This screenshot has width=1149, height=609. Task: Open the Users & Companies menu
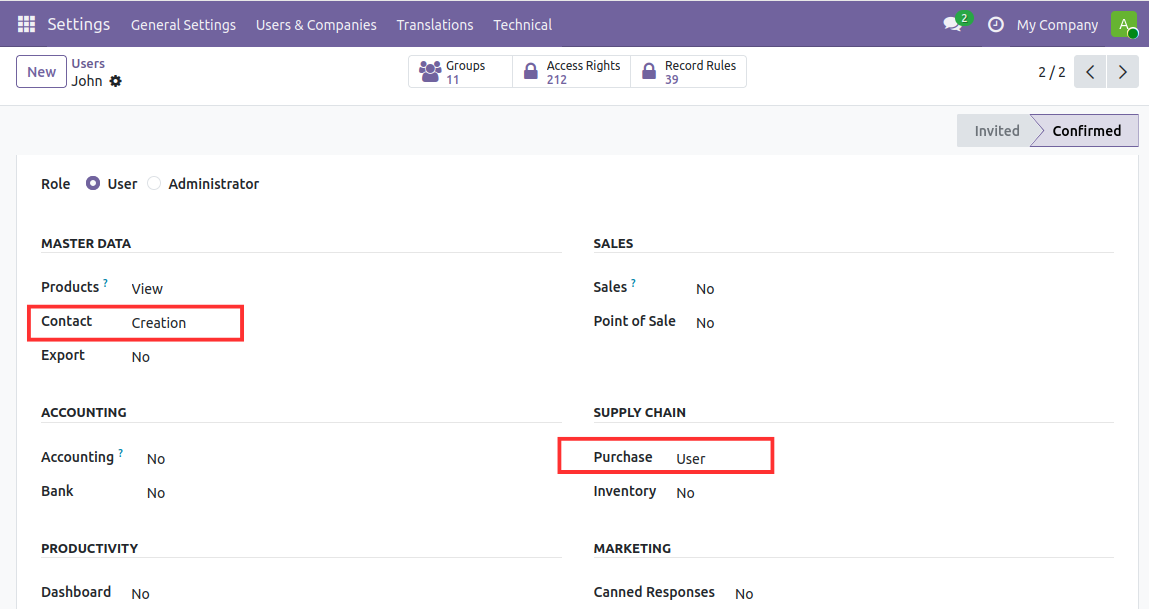(316, 25)
